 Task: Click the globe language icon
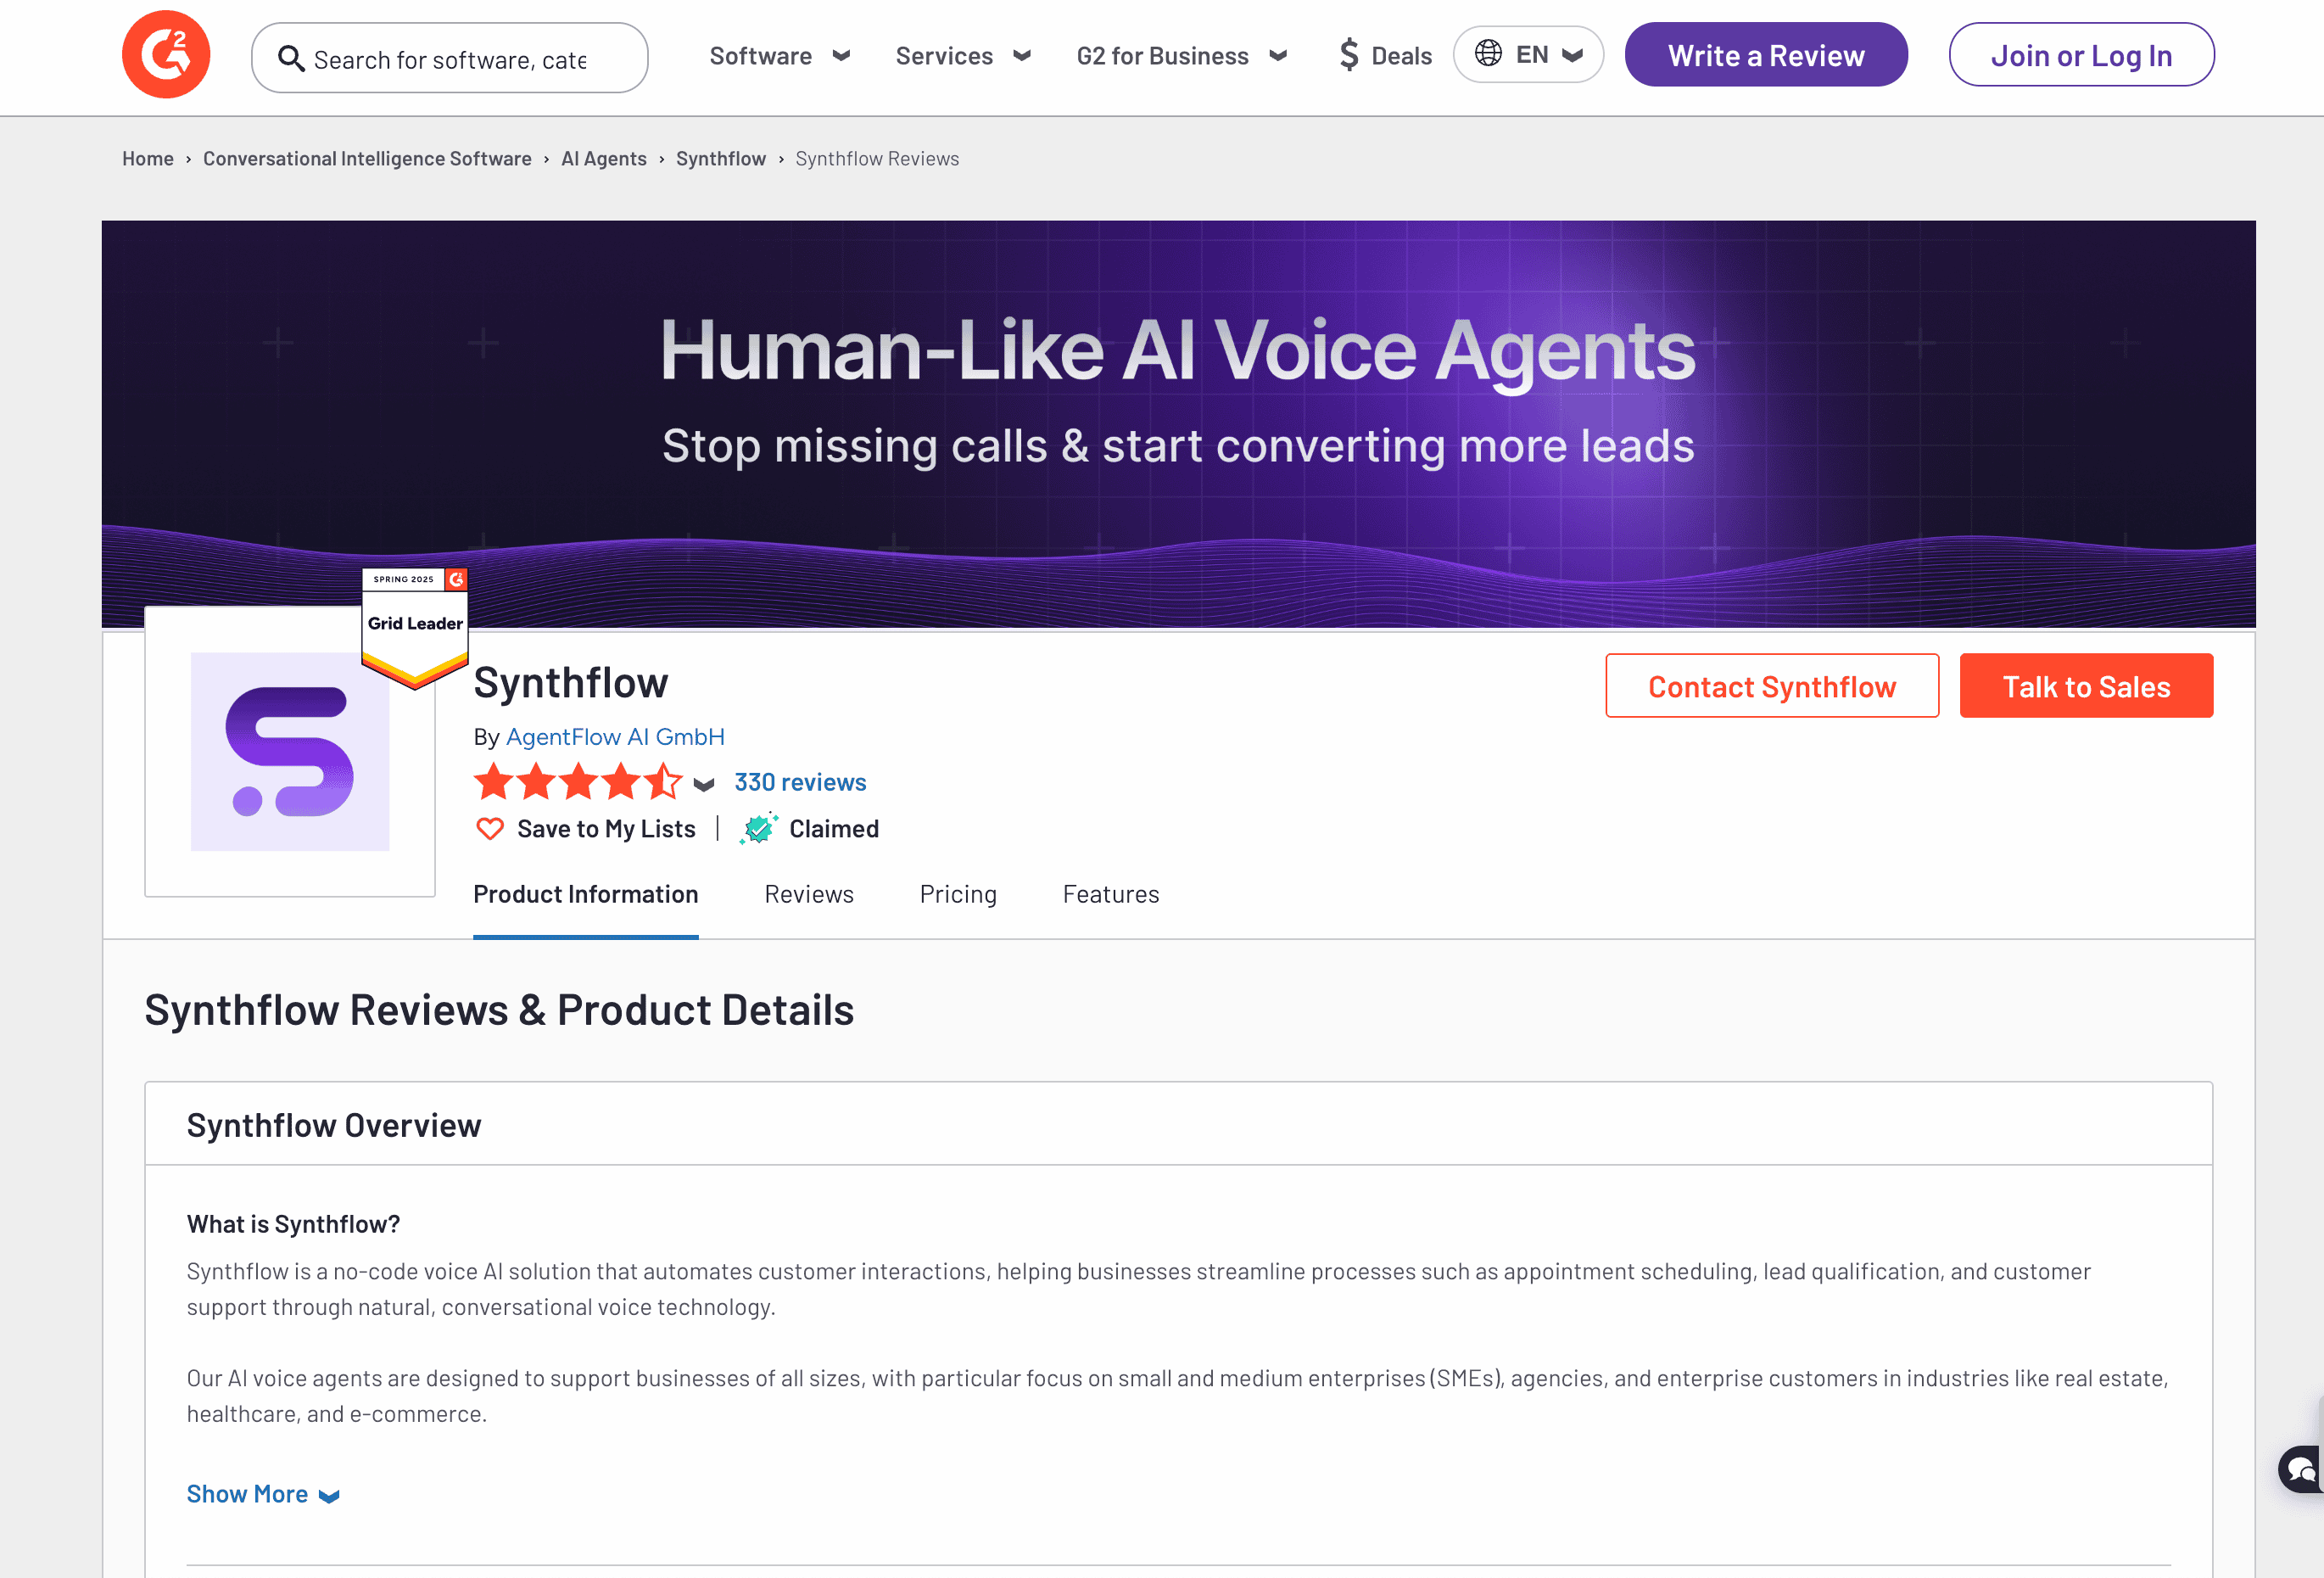pos(1488,53)
